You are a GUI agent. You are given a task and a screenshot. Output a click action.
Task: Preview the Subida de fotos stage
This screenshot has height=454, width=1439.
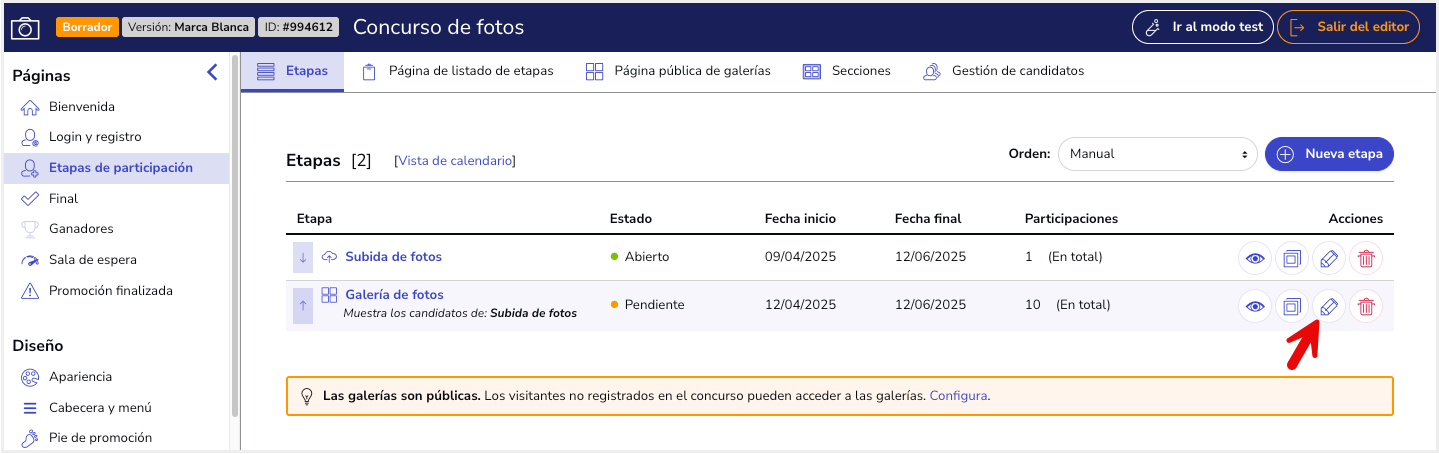point(1255,257)
